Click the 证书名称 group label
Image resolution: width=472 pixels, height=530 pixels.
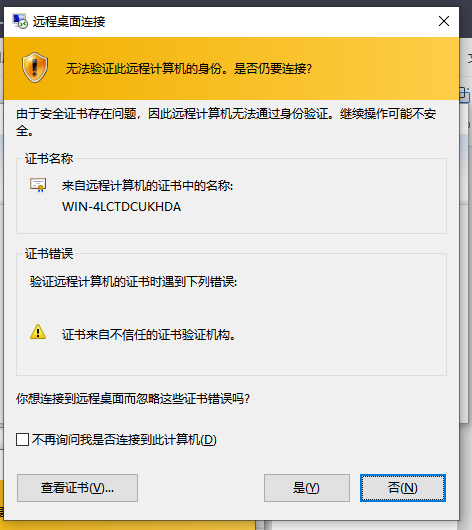49,158
